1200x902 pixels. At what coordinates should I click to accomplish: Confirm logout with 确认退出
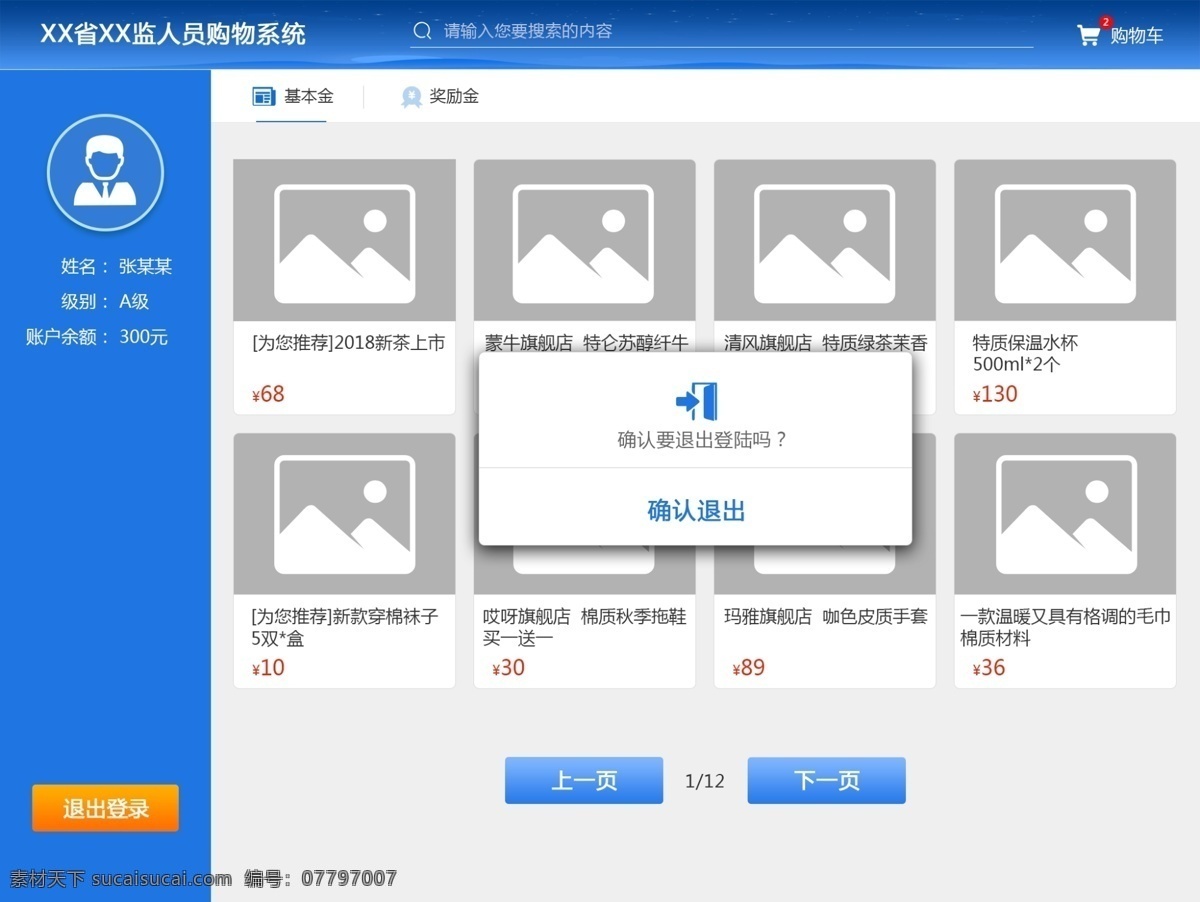pyautogui.click(x=696, y=511)
